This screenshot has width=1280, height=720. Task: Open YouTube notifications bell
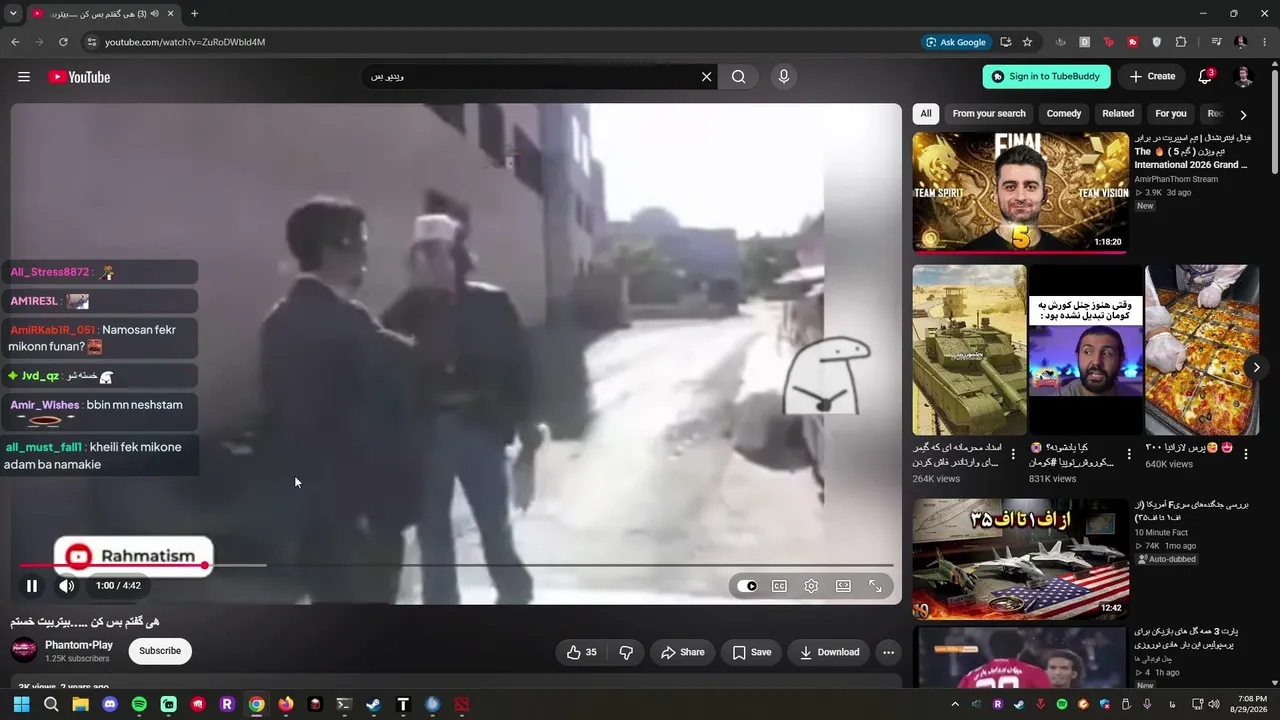tap(1205, 77)
